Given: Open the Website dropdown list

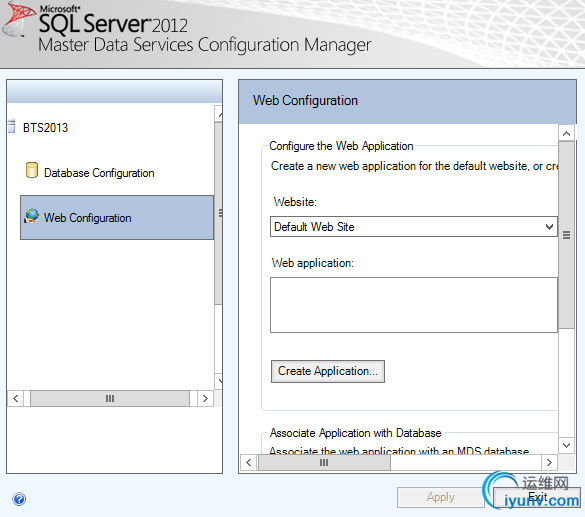Looking at the screenshot, I should tap(413, 226).
